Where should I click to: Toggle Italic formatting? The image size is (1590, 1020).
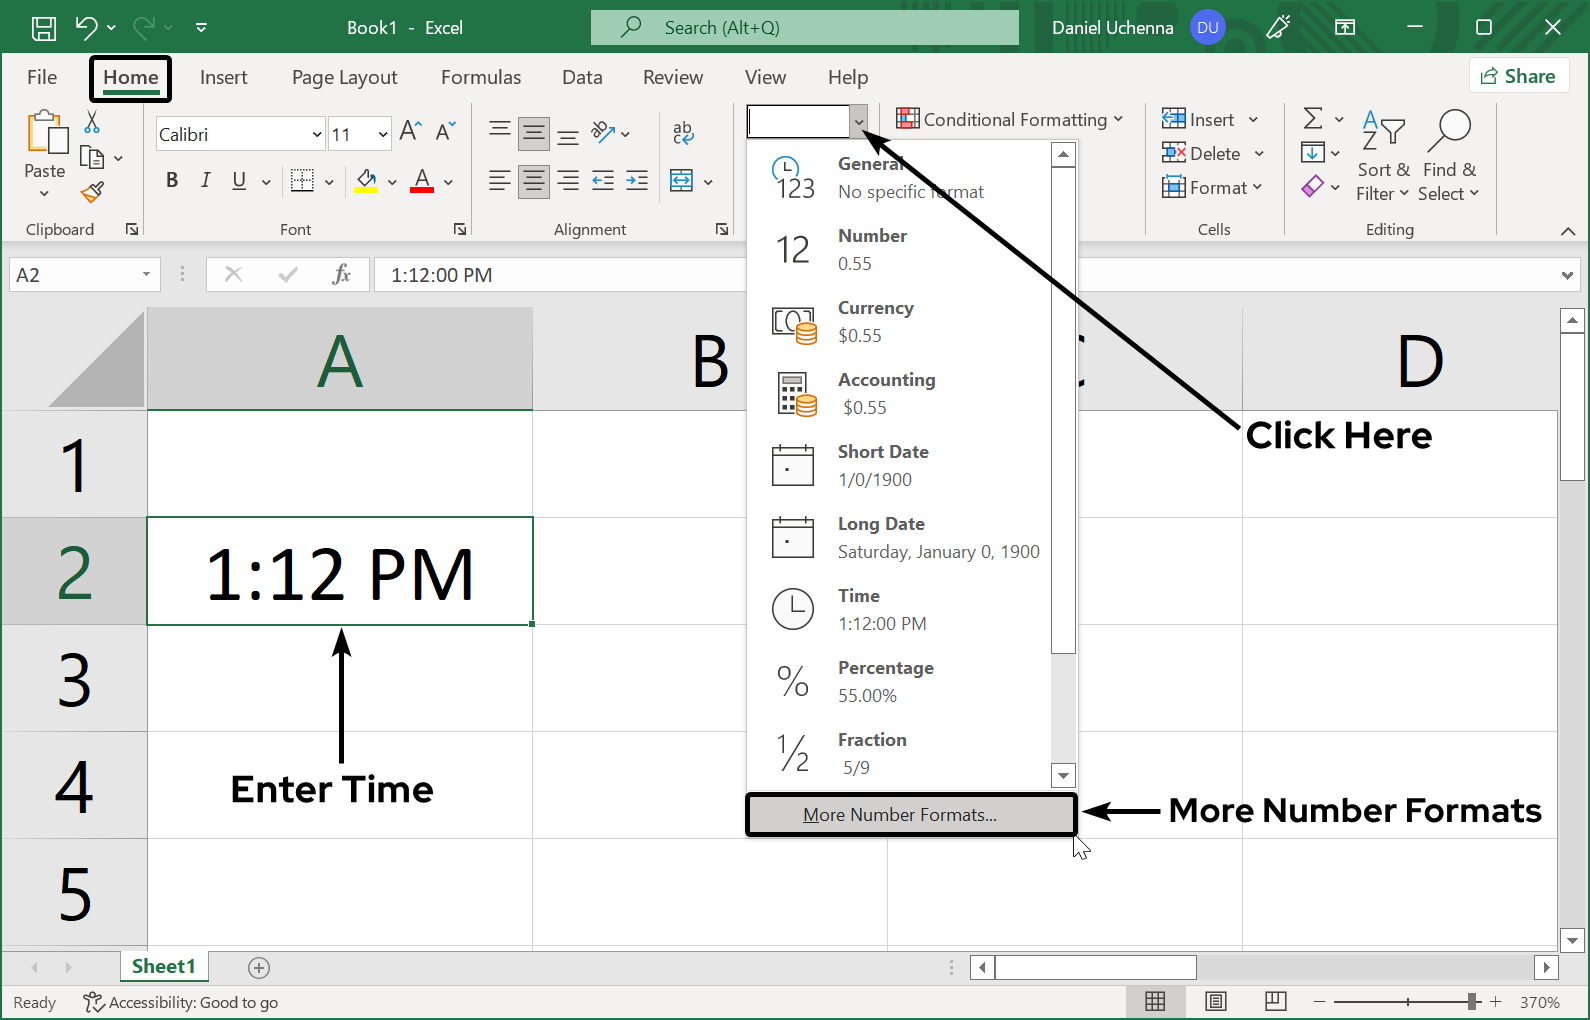click(205, 180)
